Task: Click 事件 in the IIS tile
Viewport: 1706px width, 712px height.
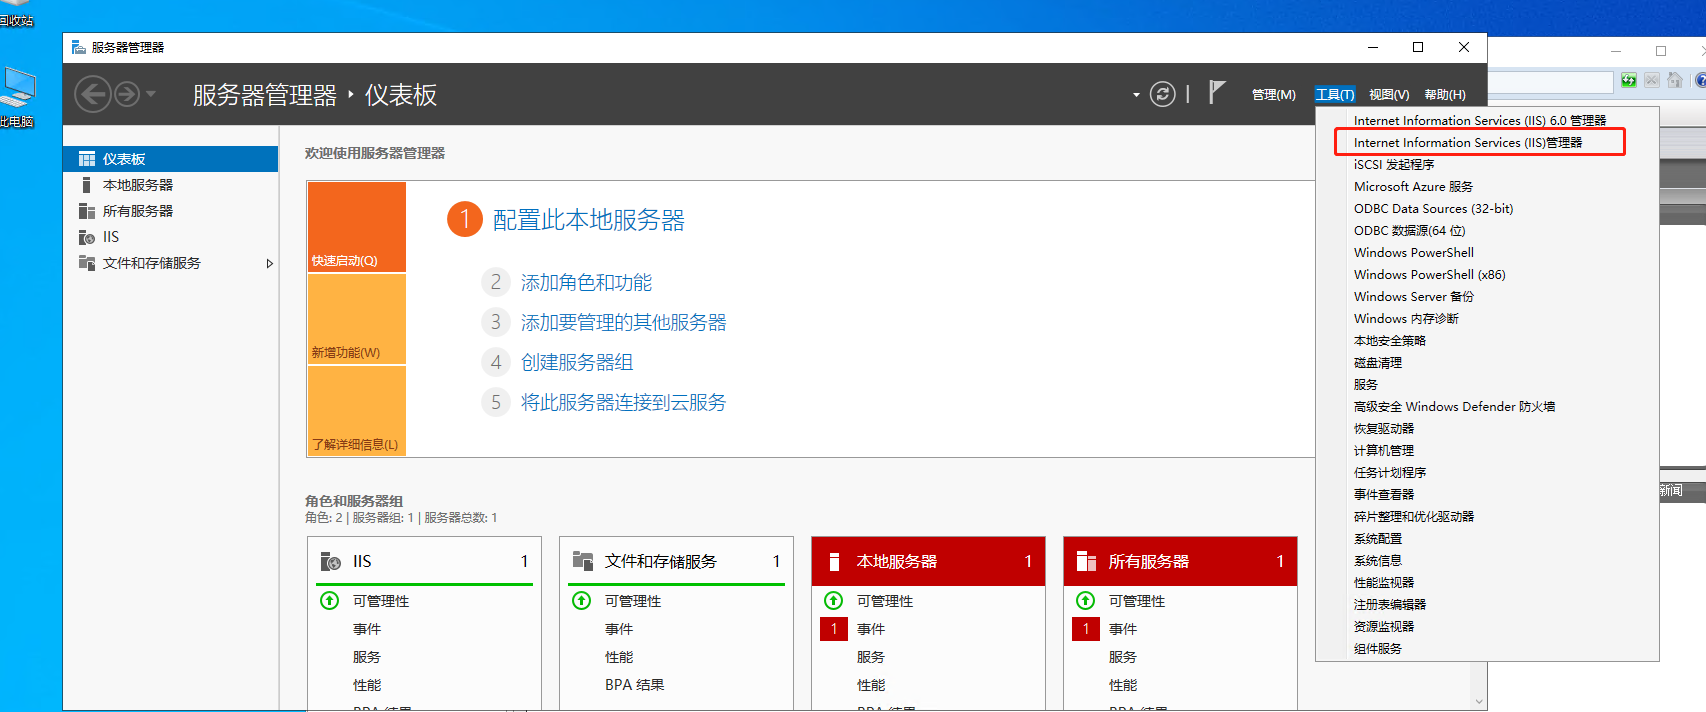Action: [367, 629]
